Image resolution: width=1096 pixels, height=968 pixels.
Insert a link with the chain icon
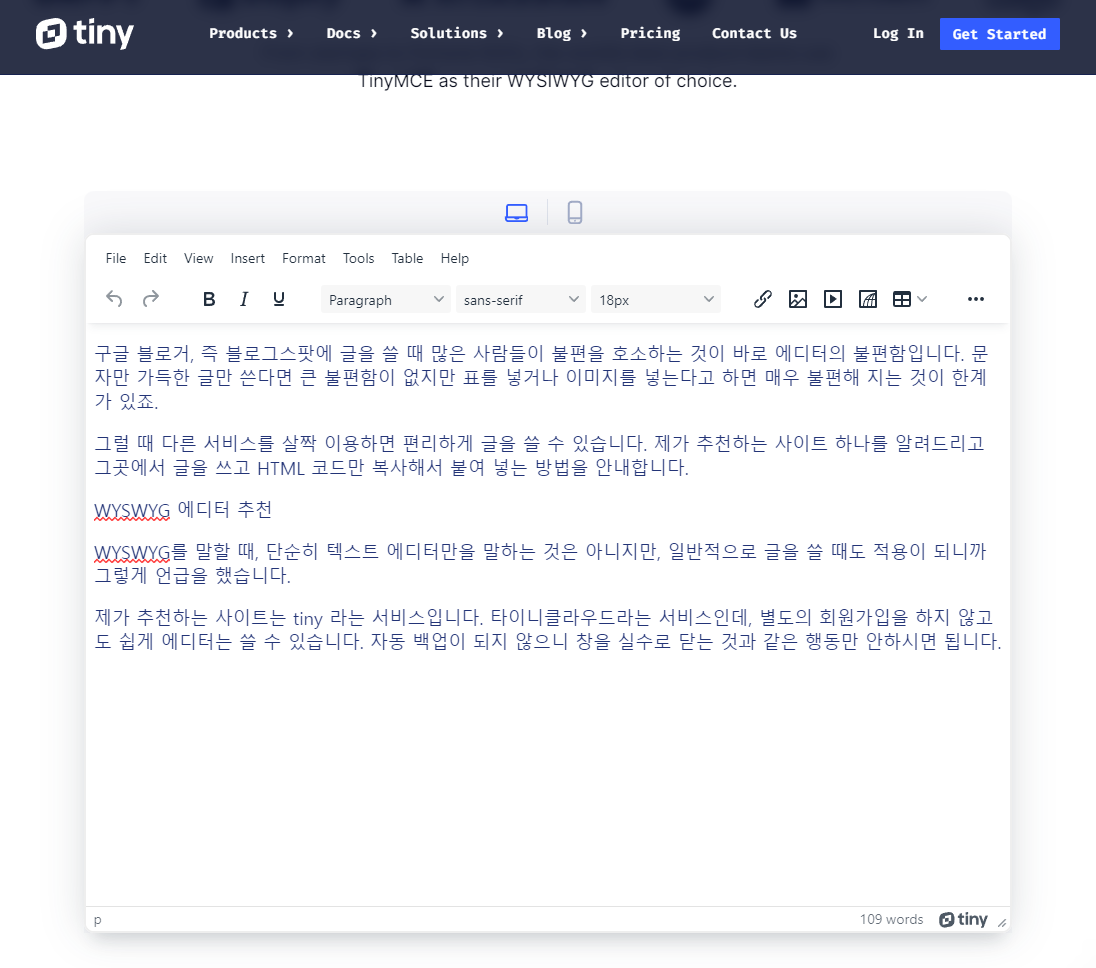(x=763, y=299)
